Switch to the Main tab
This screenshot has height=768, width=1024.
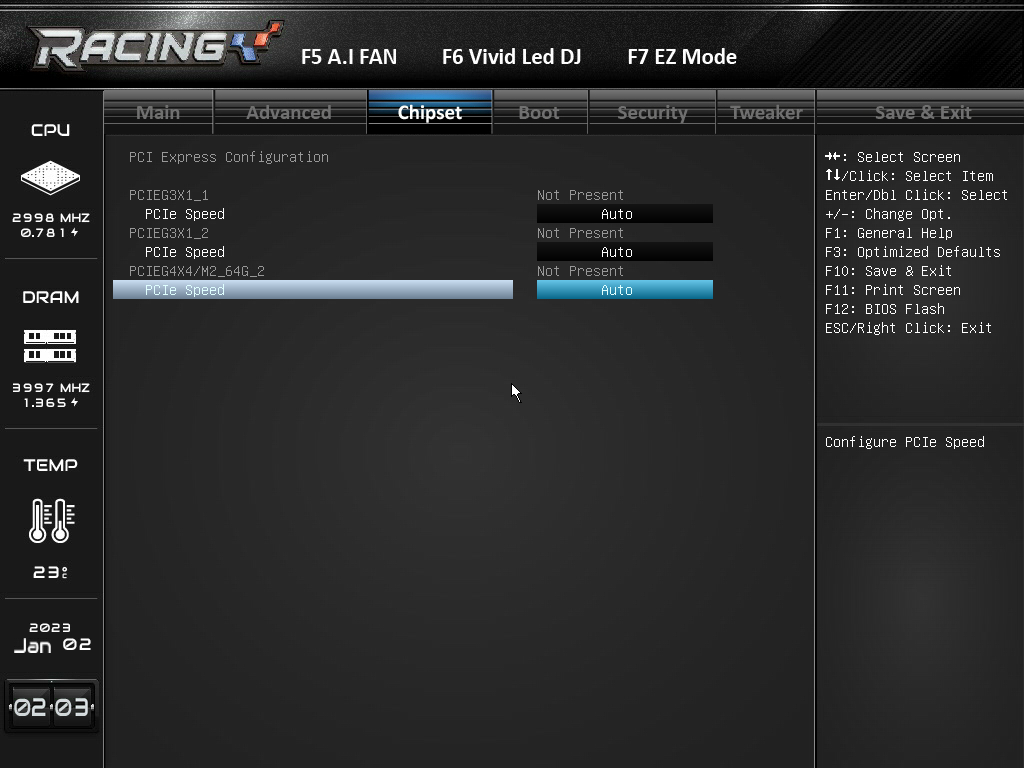[158, 112]
